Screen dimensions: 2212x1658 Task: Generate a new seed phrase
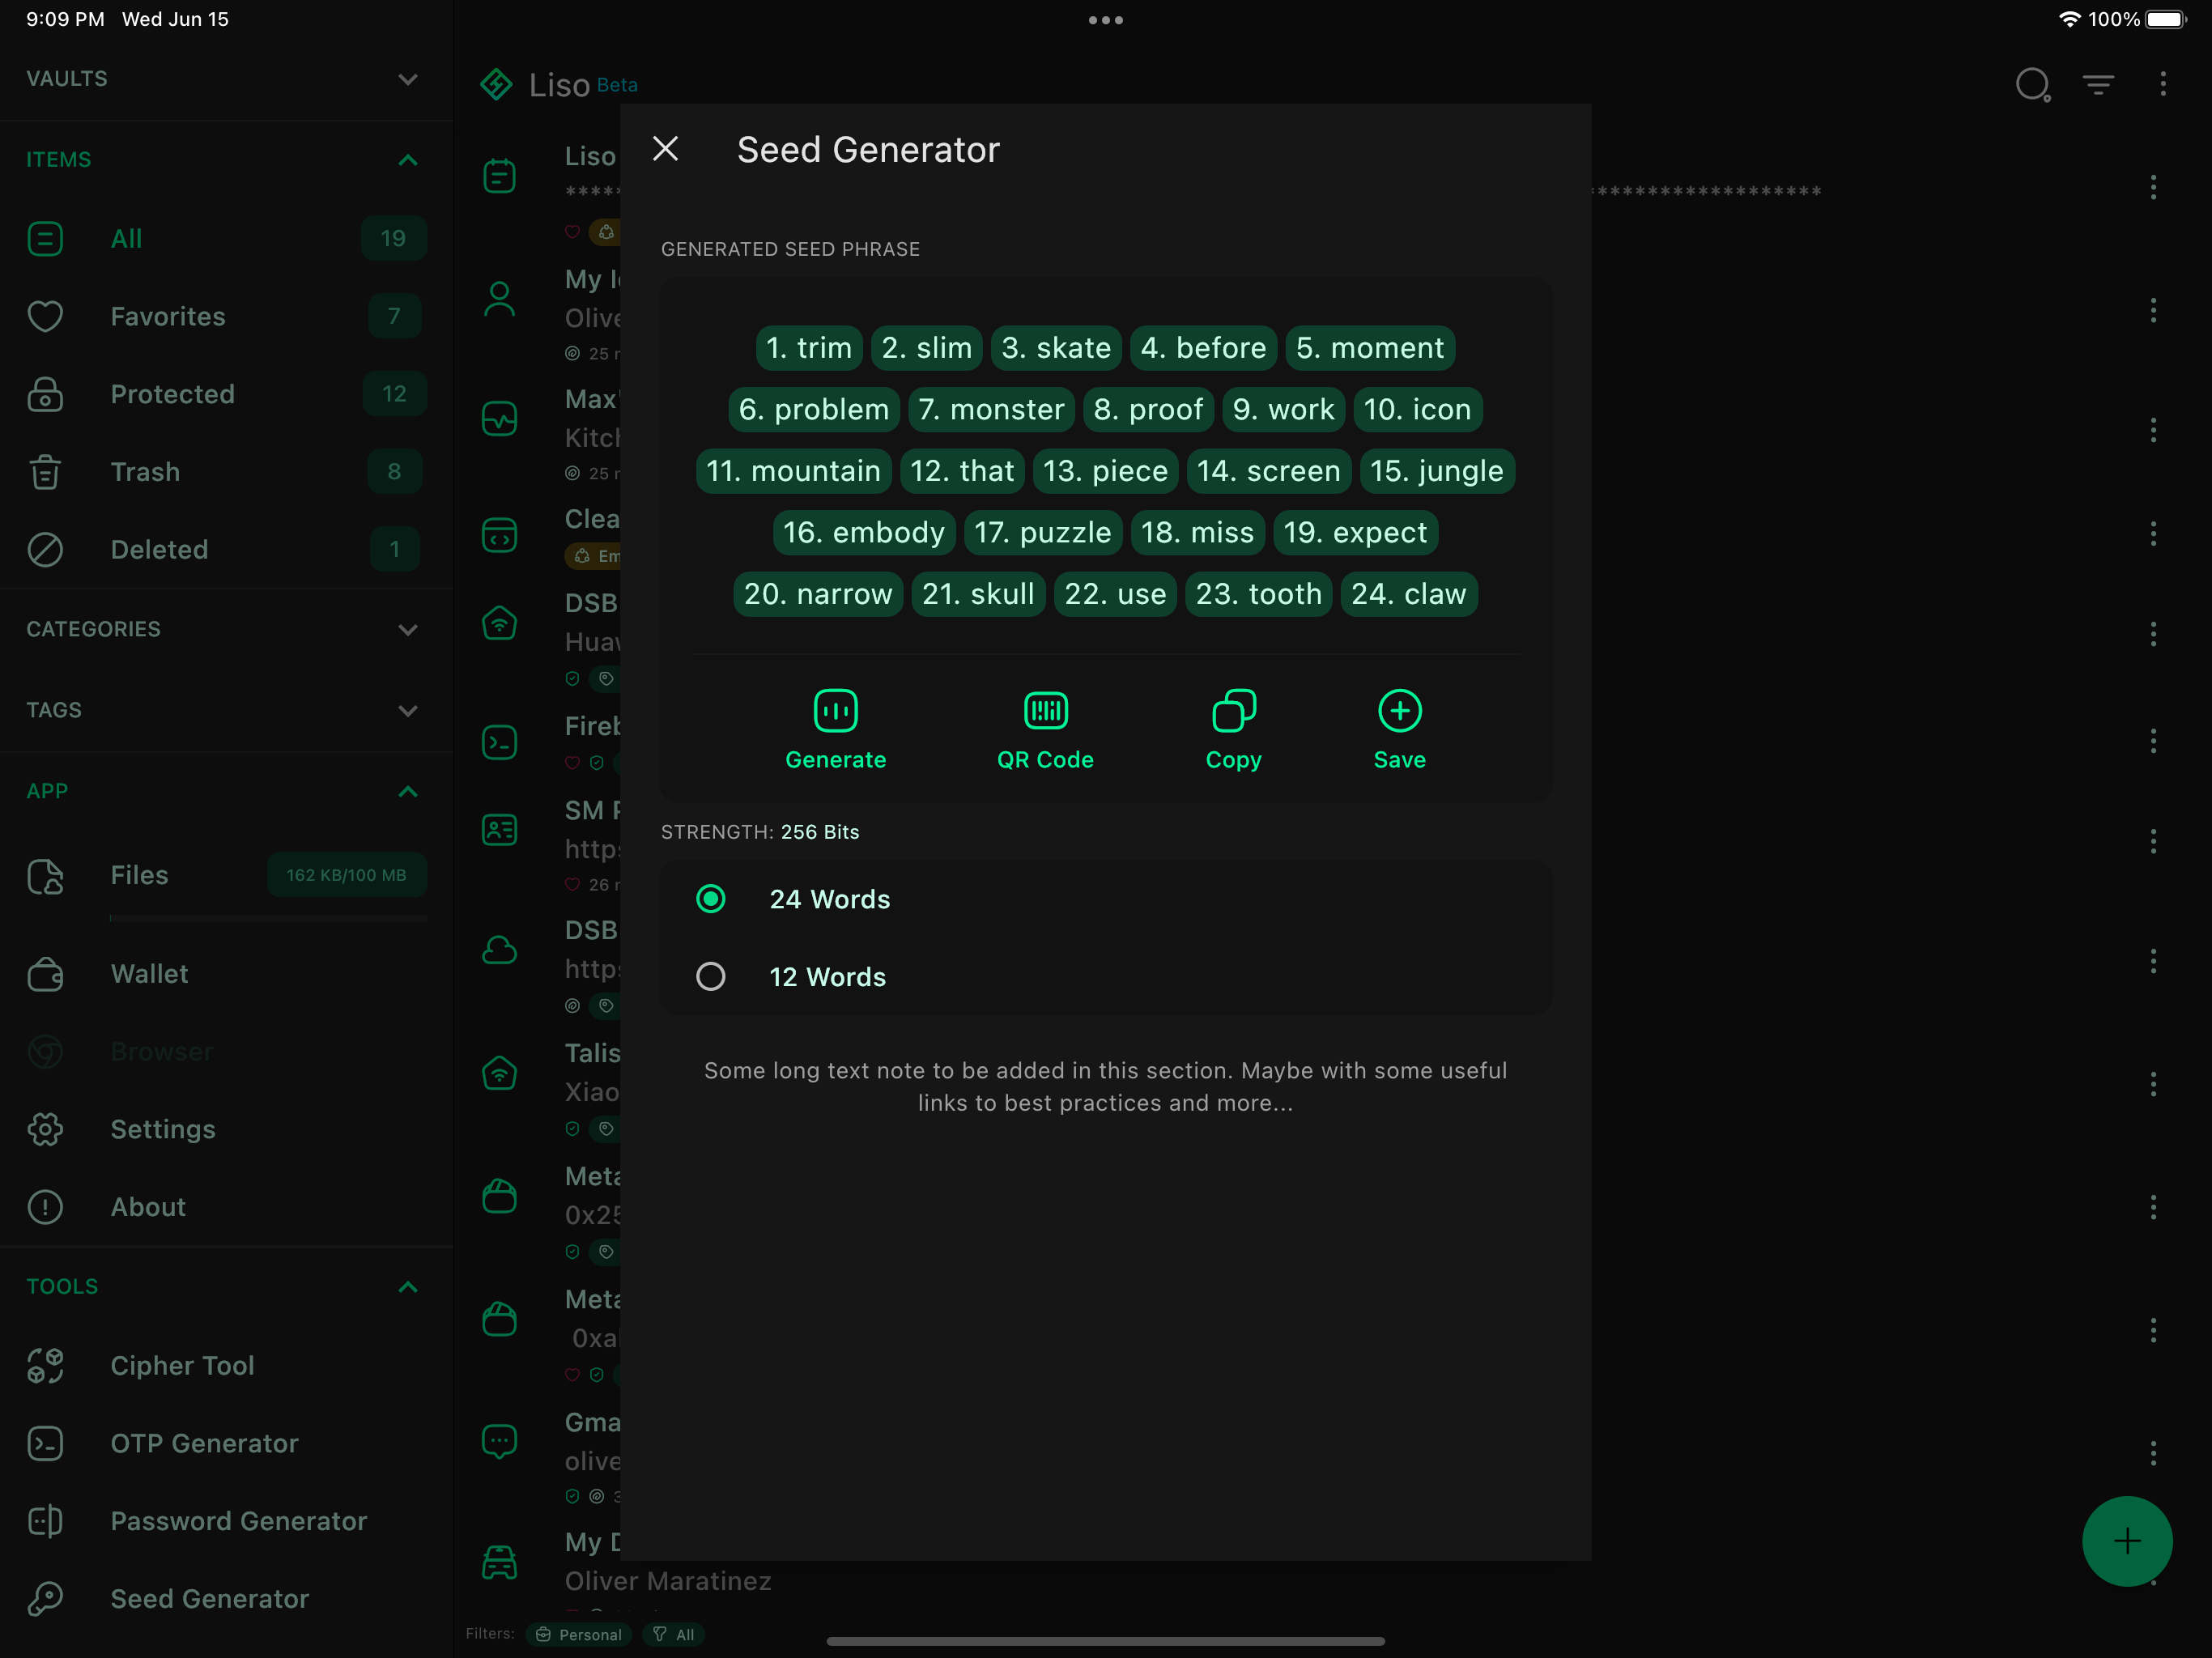click(x=836, y=728)
